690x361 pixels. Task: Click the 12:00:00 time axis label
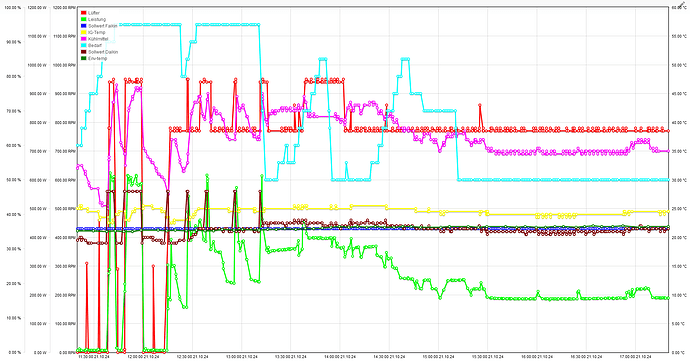point(143,357)
